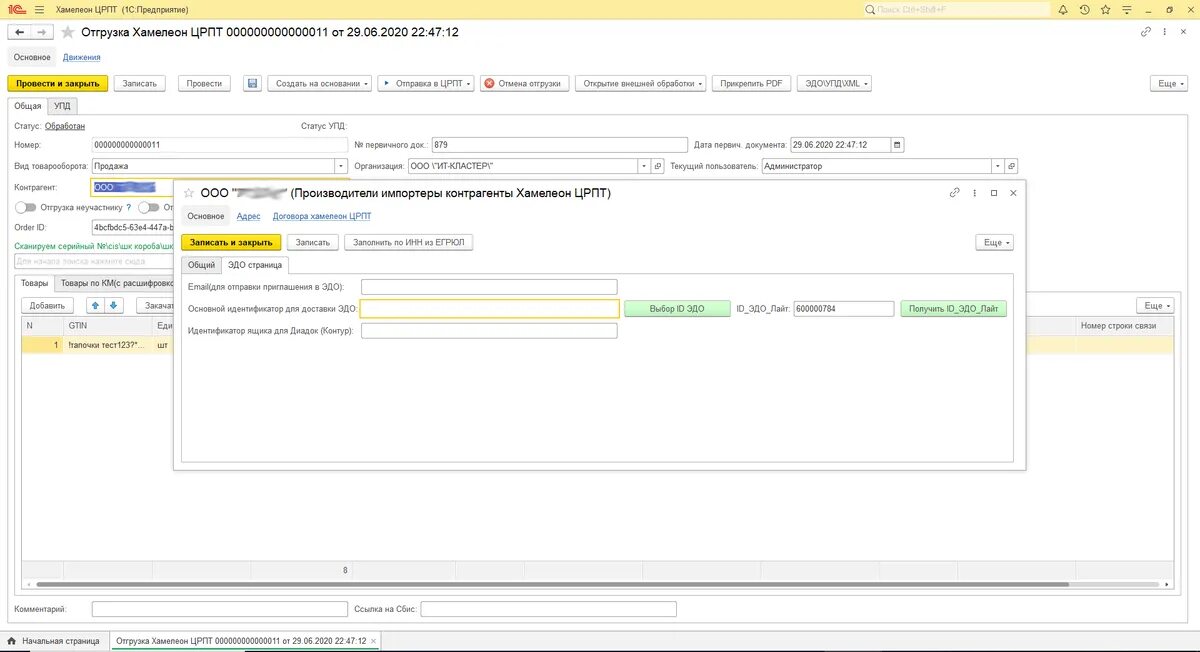
Task: Click Заполнить по ИНН из ЕГРЮЛ button
Action: pos(408,242)
